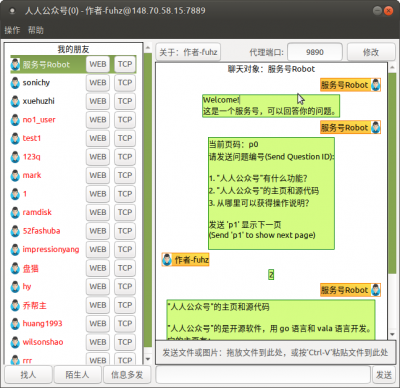Click the avatar icon beside huang1993
The width and height of the screenshot is (400, 388).
point(15,324)
